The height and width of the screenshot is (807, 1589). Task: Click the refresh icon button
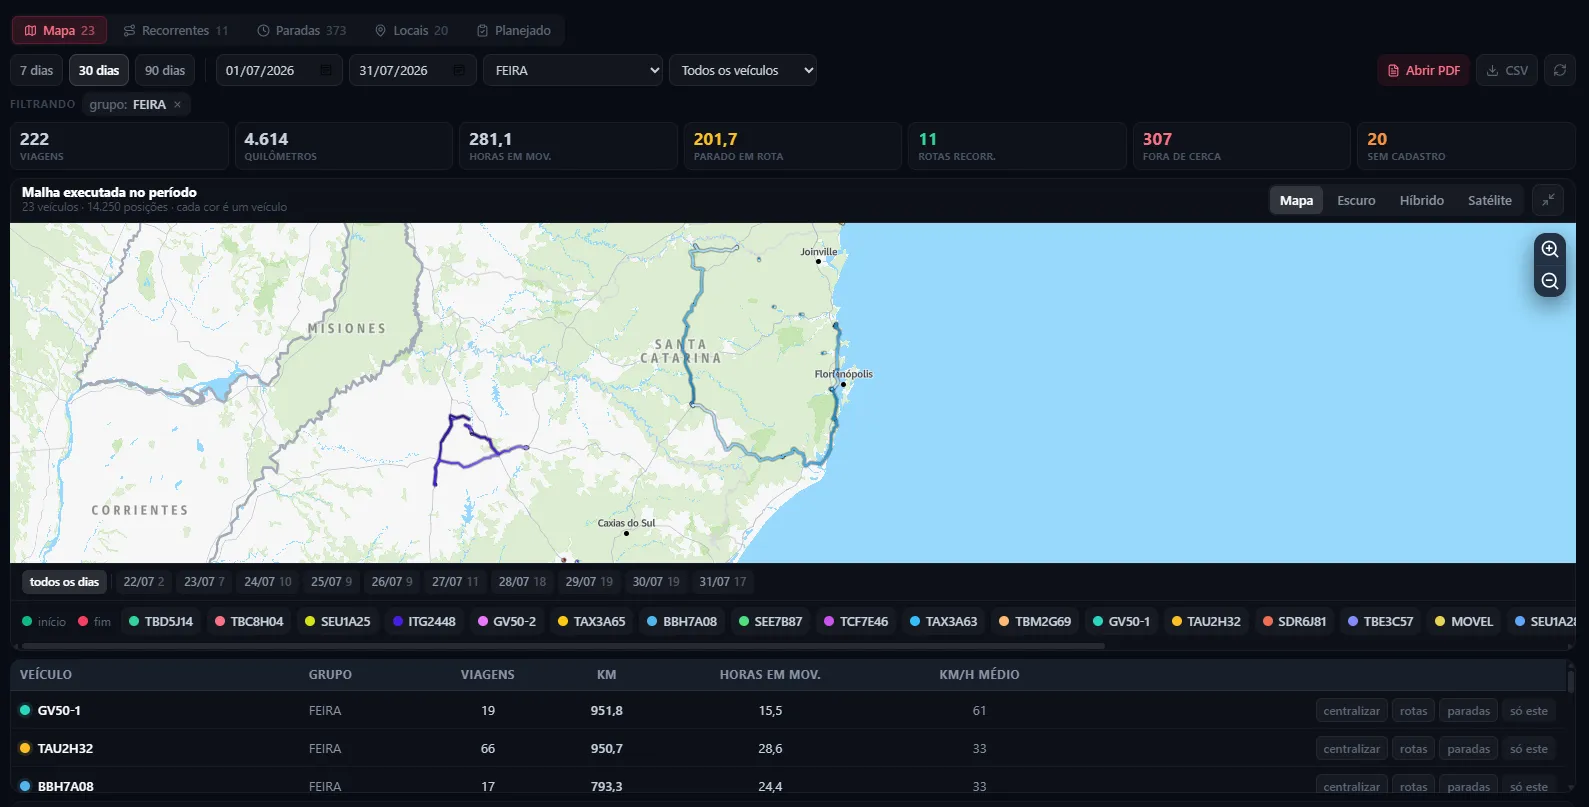[1559, 70]
